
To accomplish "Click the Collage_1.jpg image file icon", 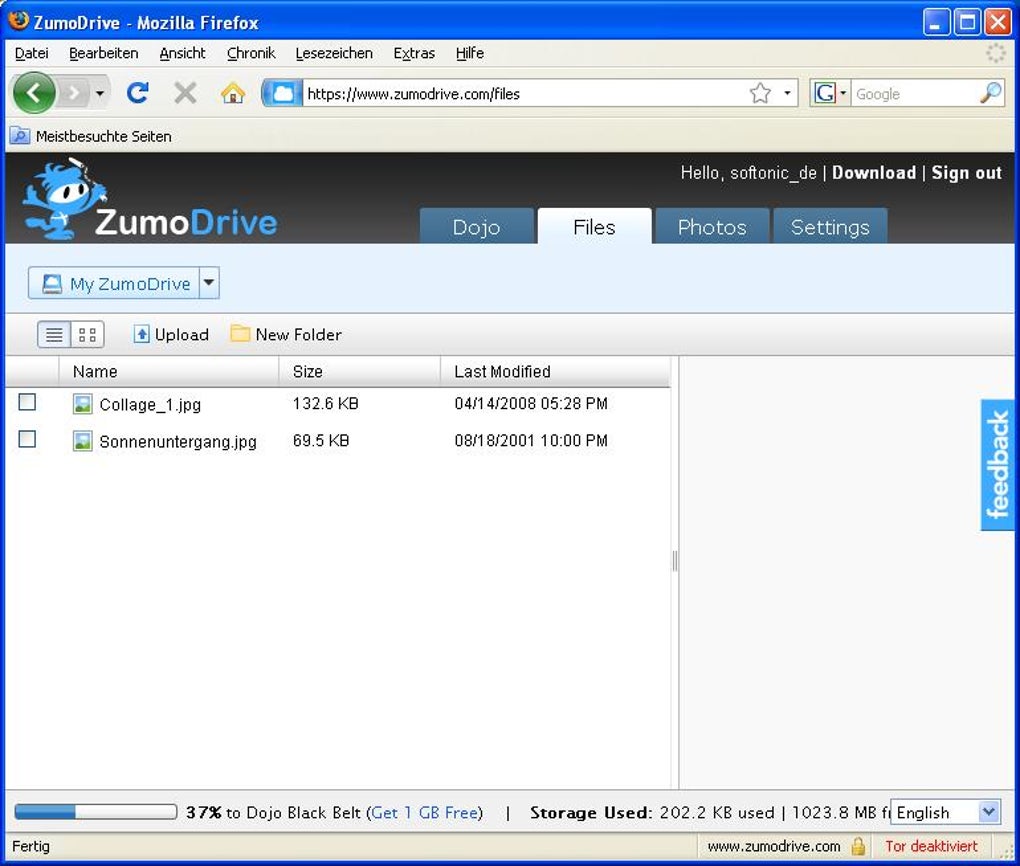I will coord(83,404).
